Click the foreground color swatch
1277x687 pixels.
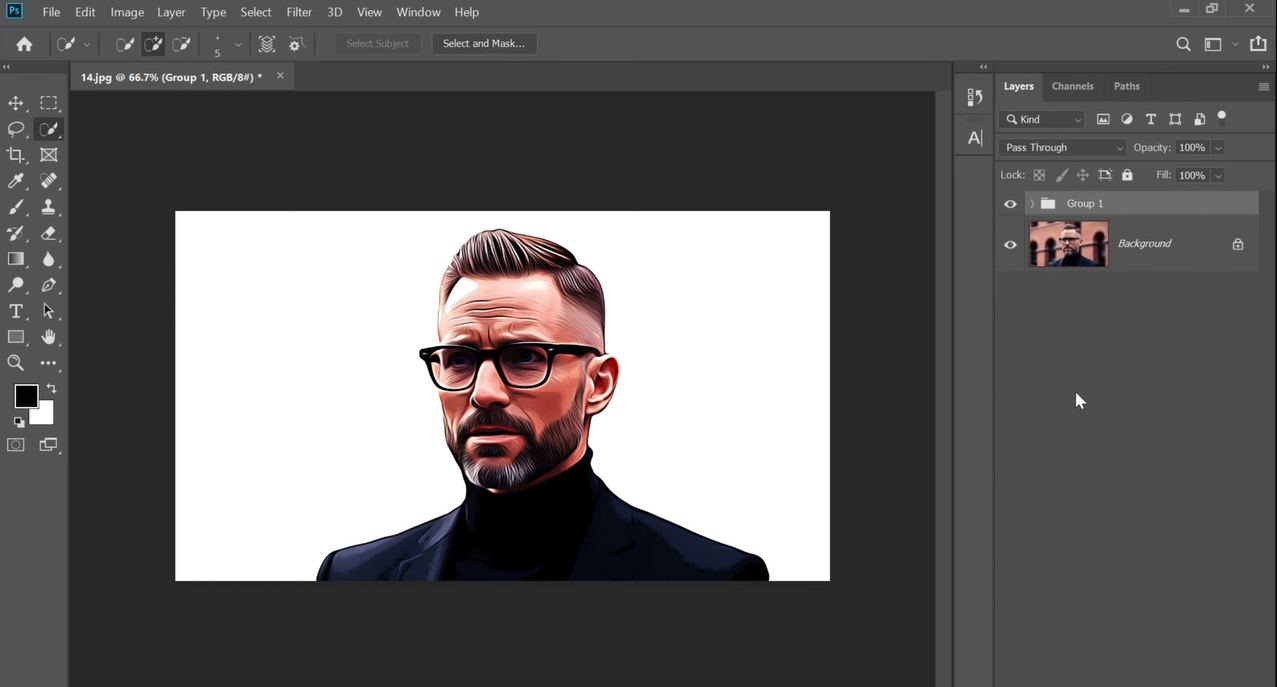(26, 396)
